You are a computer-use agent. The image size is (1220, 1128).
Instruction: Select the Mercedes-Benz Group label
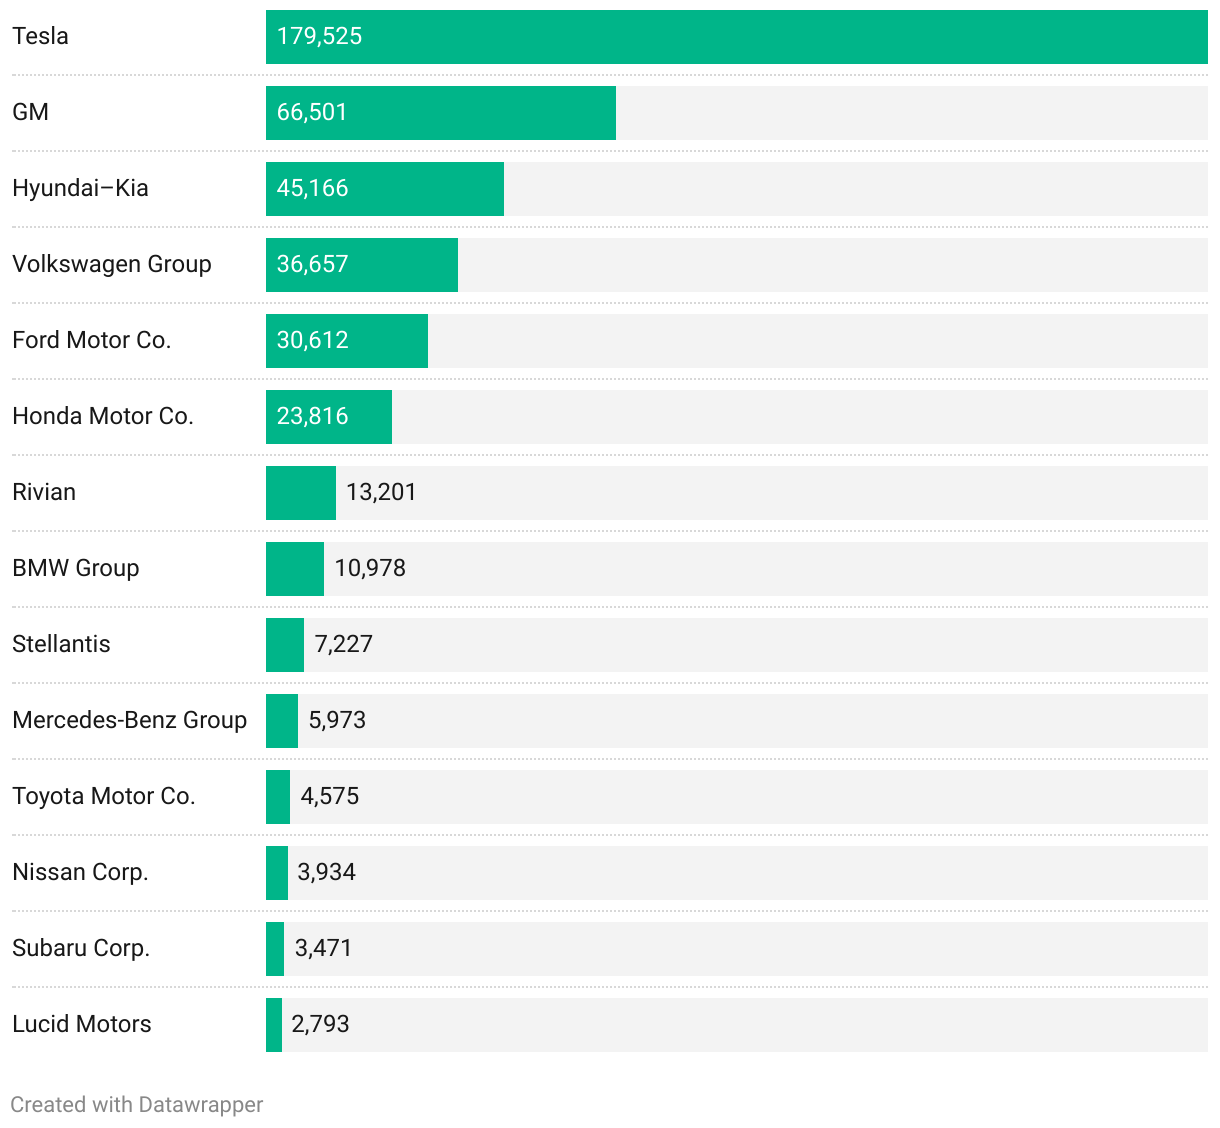pos(130,720)
